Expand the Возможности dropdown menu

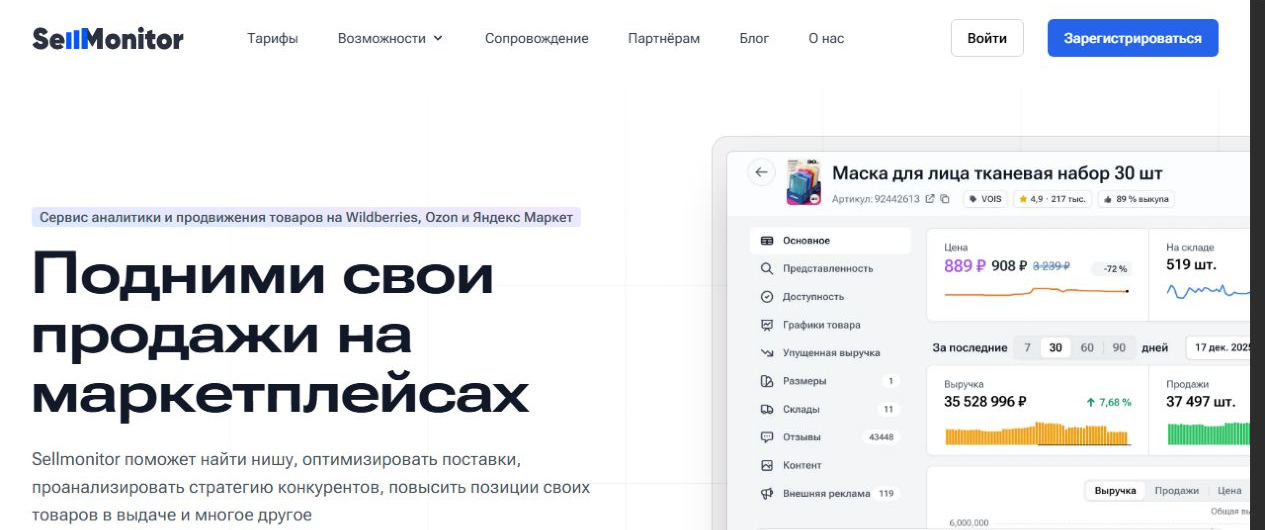click(x=390, y=39)
